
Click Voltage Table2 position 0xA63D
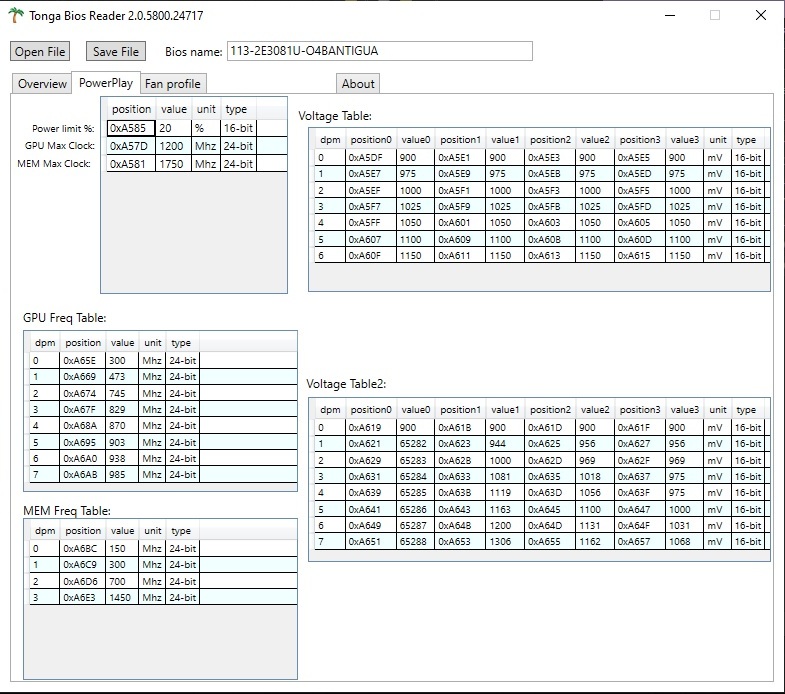click(550, 492)
